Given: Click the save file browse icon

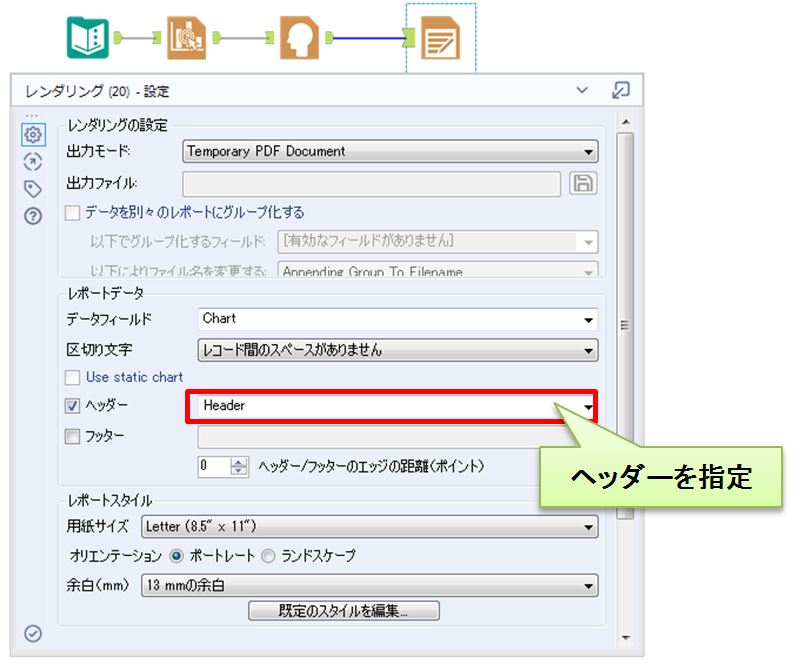Looking at the screenshot, I should pos(582,183).
